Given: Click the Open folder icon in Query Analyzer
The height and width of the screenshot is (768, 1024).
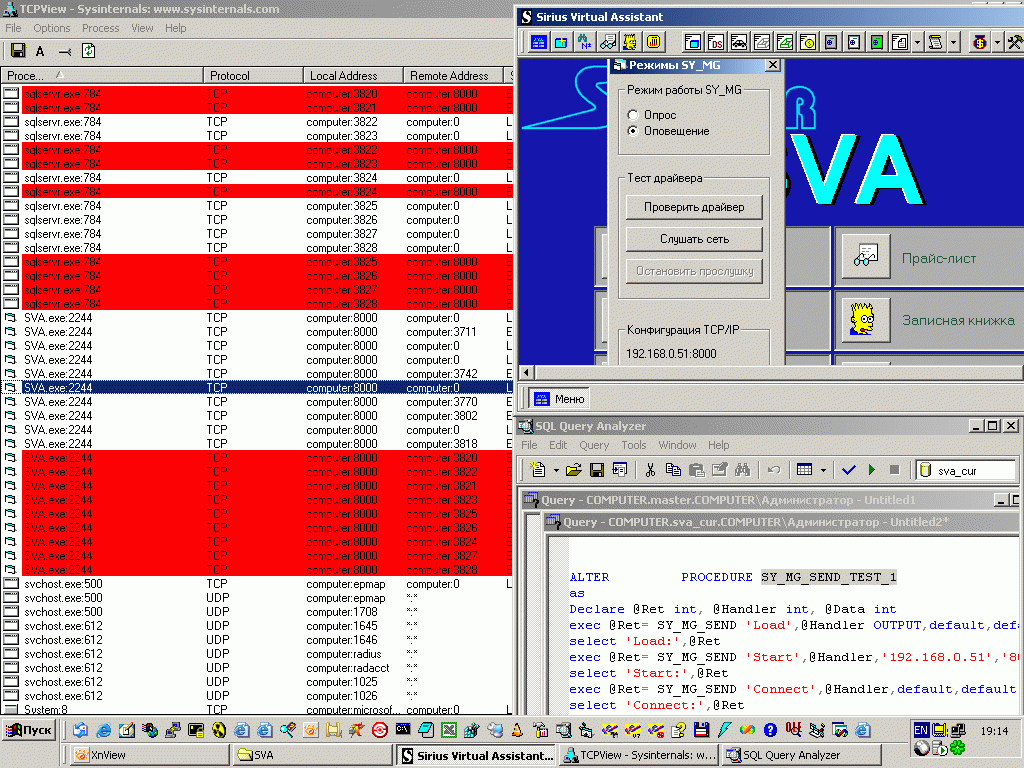Looking at the screenshot, I should pyautogui.click(x=573, y=470).
